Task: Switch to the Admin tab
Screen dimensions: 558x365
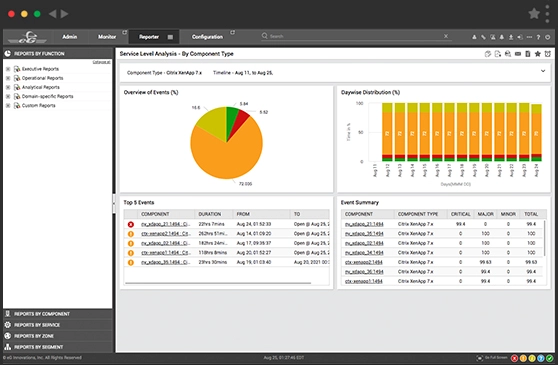Action: tap(70, 37)
